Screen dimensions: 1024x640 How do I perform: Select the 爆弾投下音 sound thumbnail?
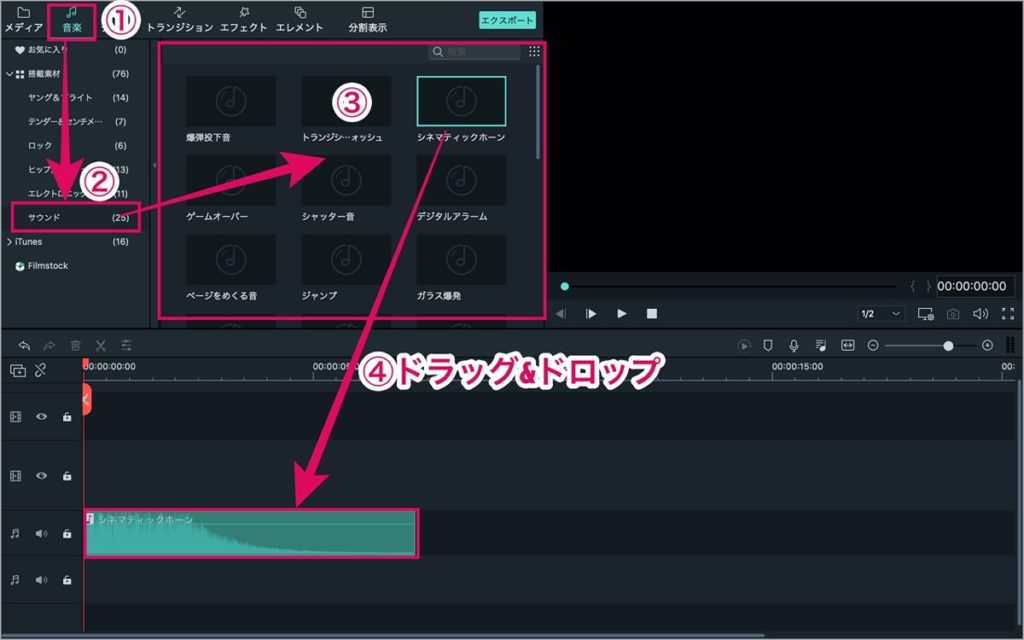coord(231,101)
